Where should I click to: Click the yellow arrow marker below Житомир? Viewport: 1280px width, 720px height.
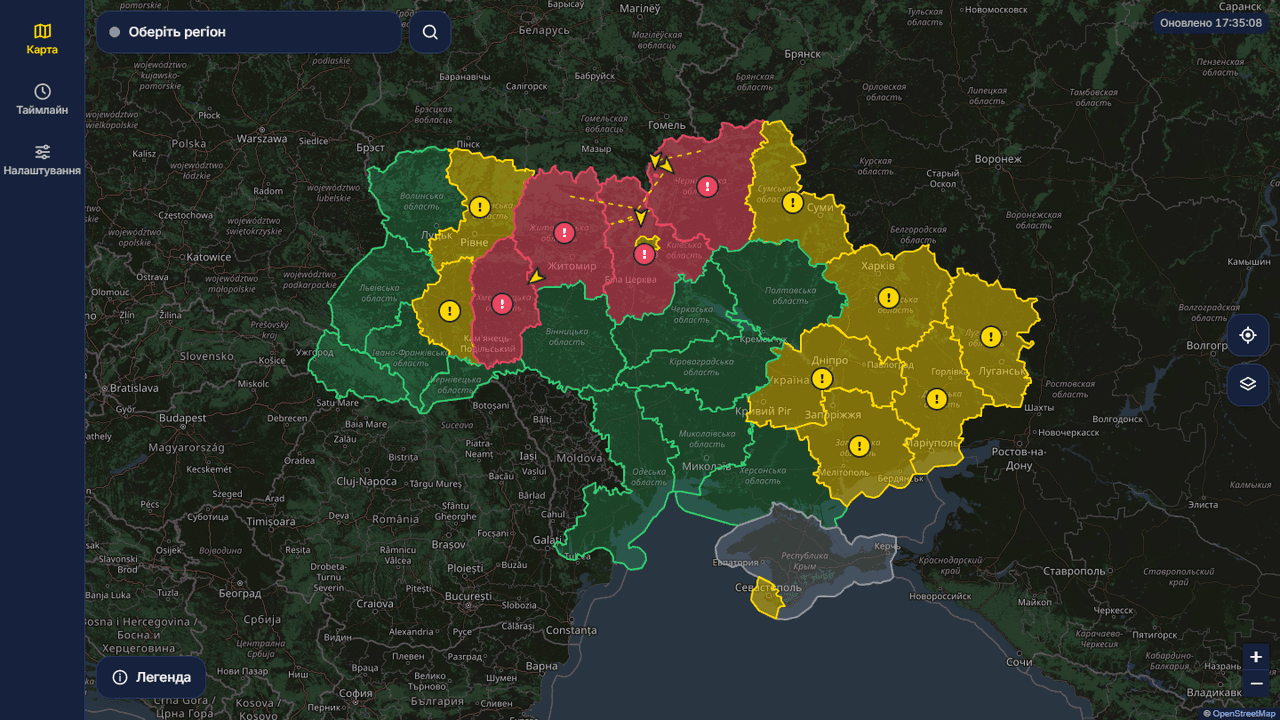point(537,276)
